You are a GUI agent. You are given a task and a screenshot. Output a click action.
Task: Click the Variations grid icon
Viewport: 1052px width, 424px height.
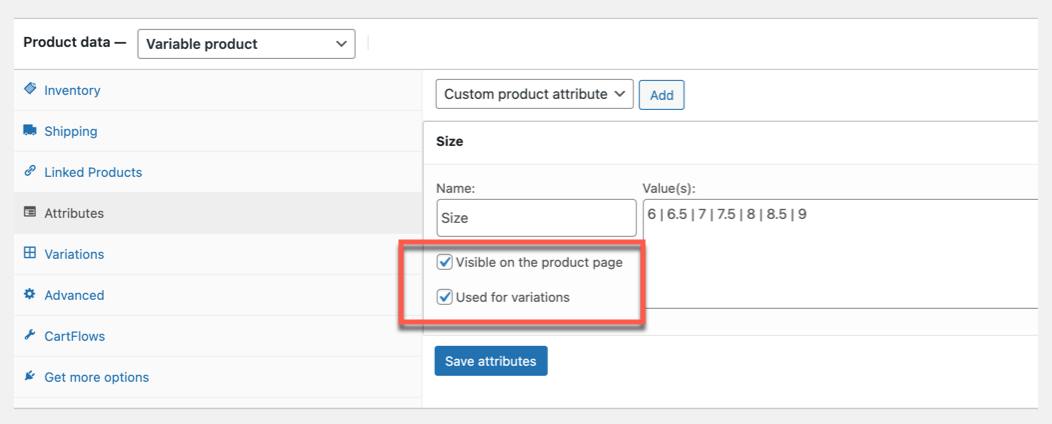30,254
